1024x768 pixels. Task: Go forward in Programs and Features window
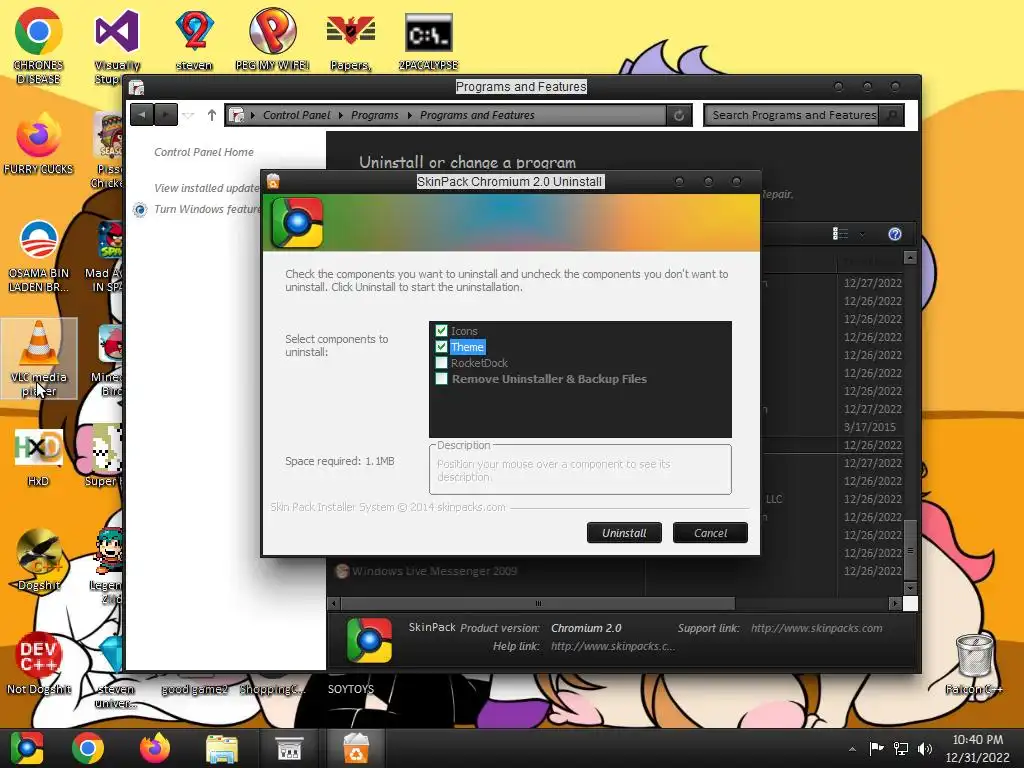coord(166,115)
